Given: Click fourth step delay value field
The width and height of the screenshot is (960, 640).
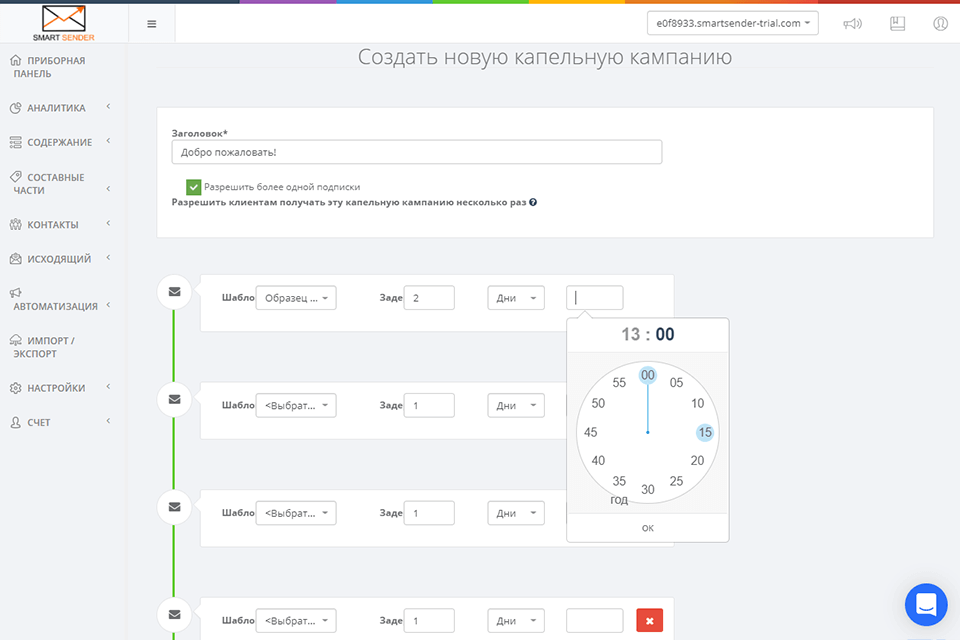Looking at the screenshot, I should [x=429, y=620].
